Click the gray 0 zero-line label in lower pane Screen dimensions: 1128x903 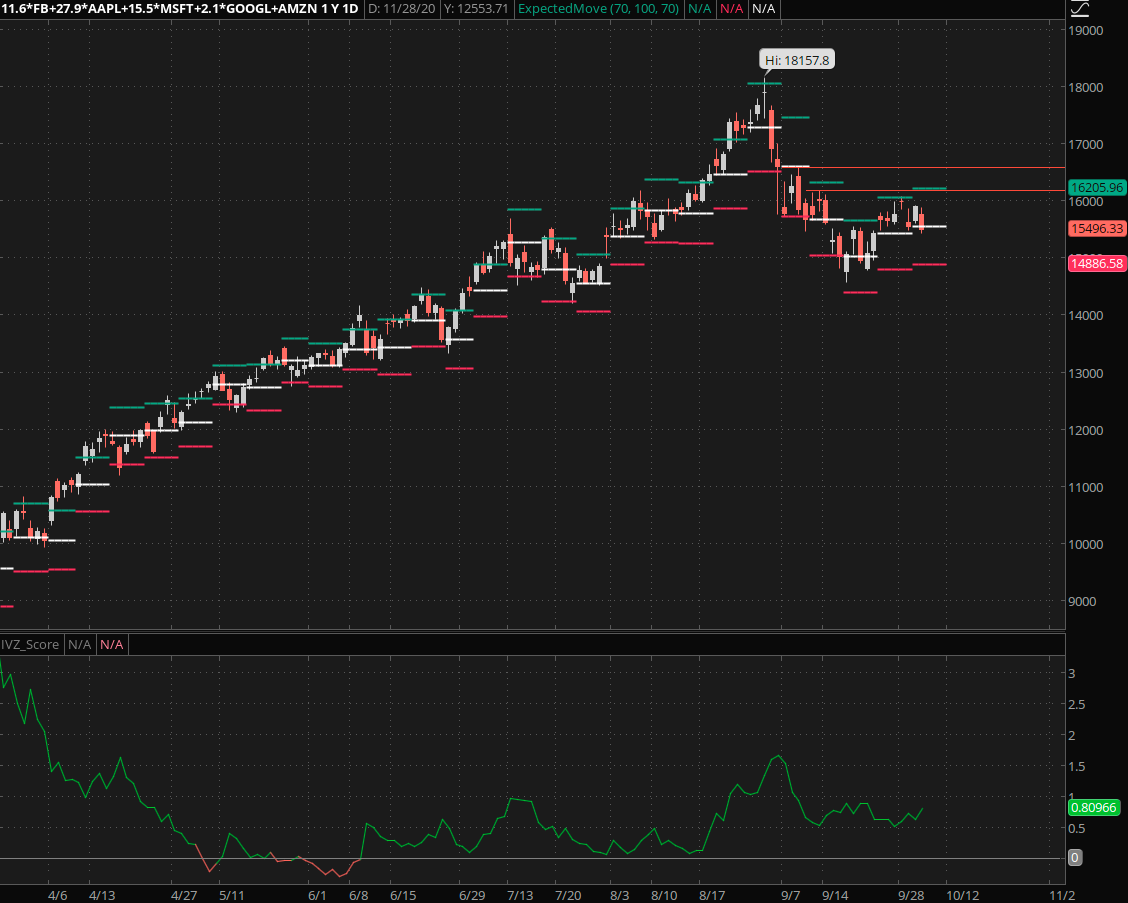point(1075,858)
